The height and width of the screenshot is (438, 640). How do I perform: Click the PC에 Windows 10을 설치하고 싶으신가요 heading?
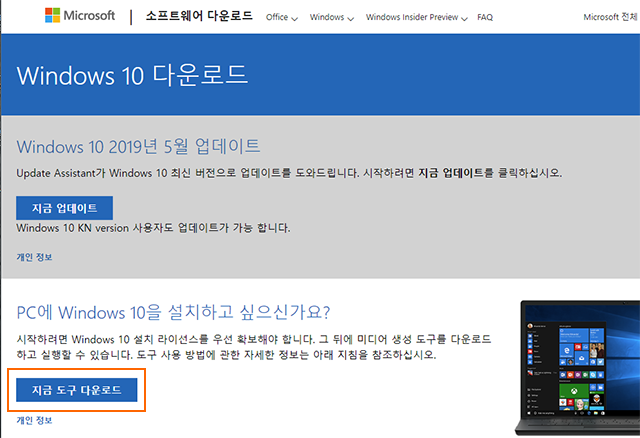pyautogui.click(x=173, y=313)
